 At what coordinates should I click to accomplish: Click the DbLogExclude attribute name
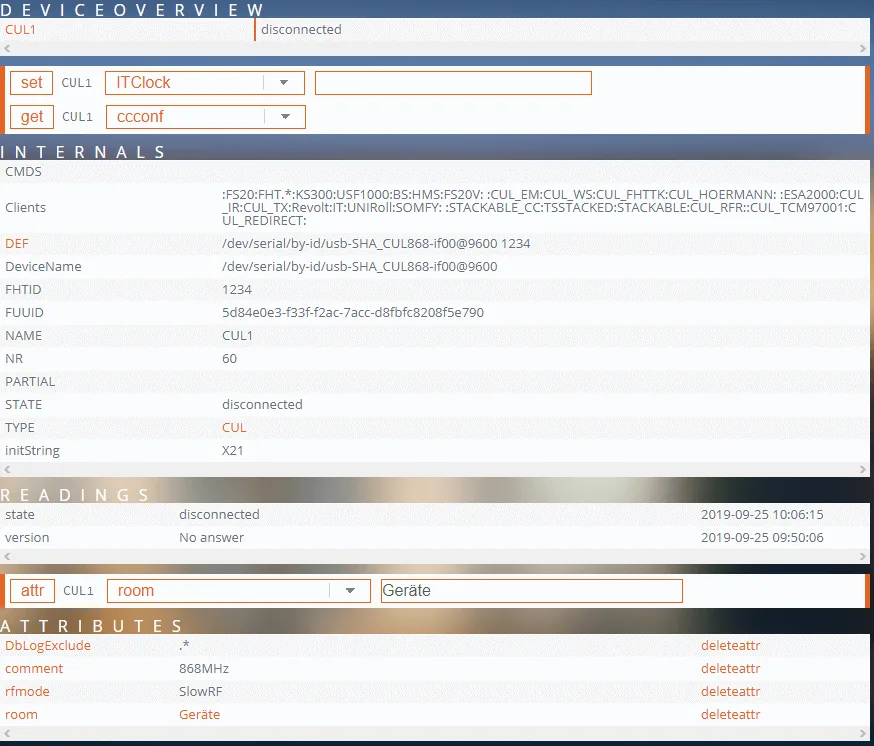[48, 646]
